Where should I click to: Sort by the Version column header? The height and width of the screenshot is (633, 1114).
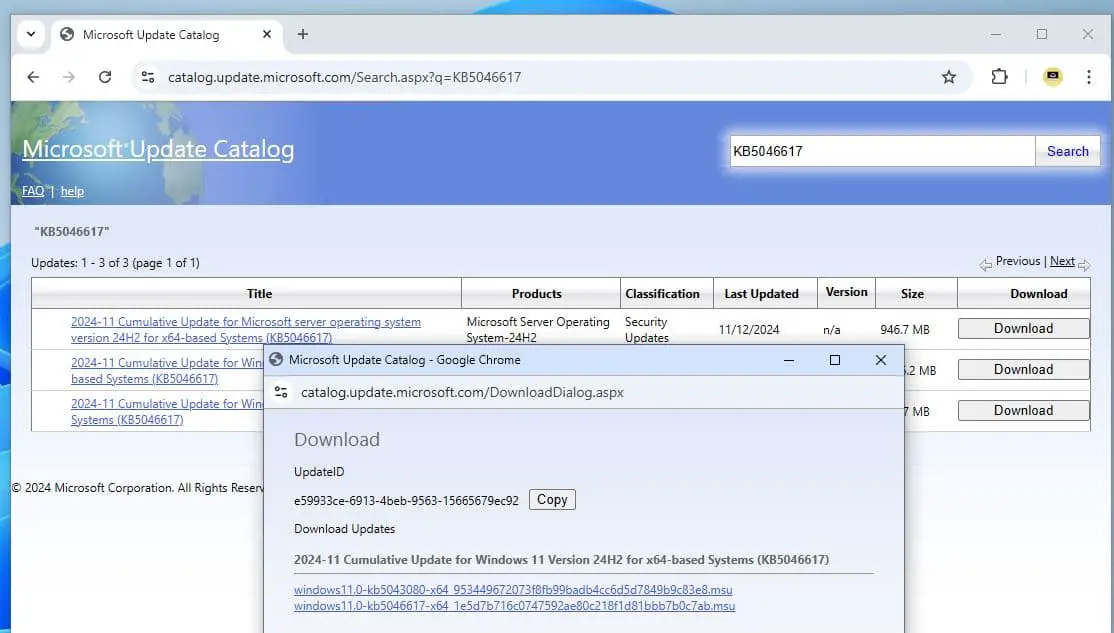pyautogui.click(x=846, y=292)
